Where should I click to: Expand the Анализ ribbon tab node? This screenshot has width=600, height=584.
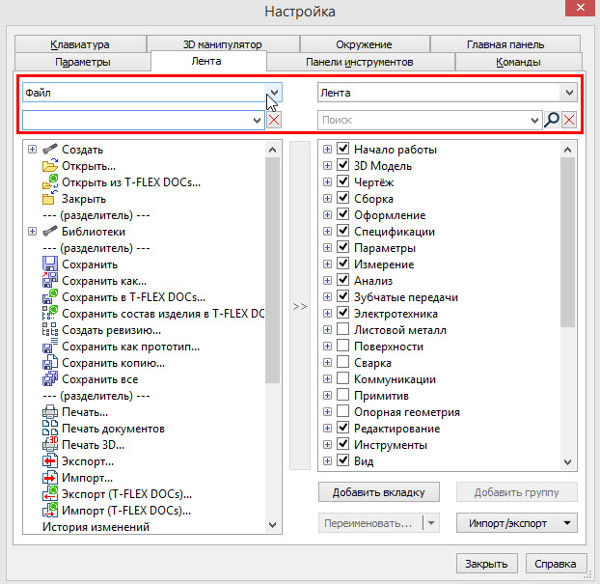pyautogui.click(x=327, y=281)
